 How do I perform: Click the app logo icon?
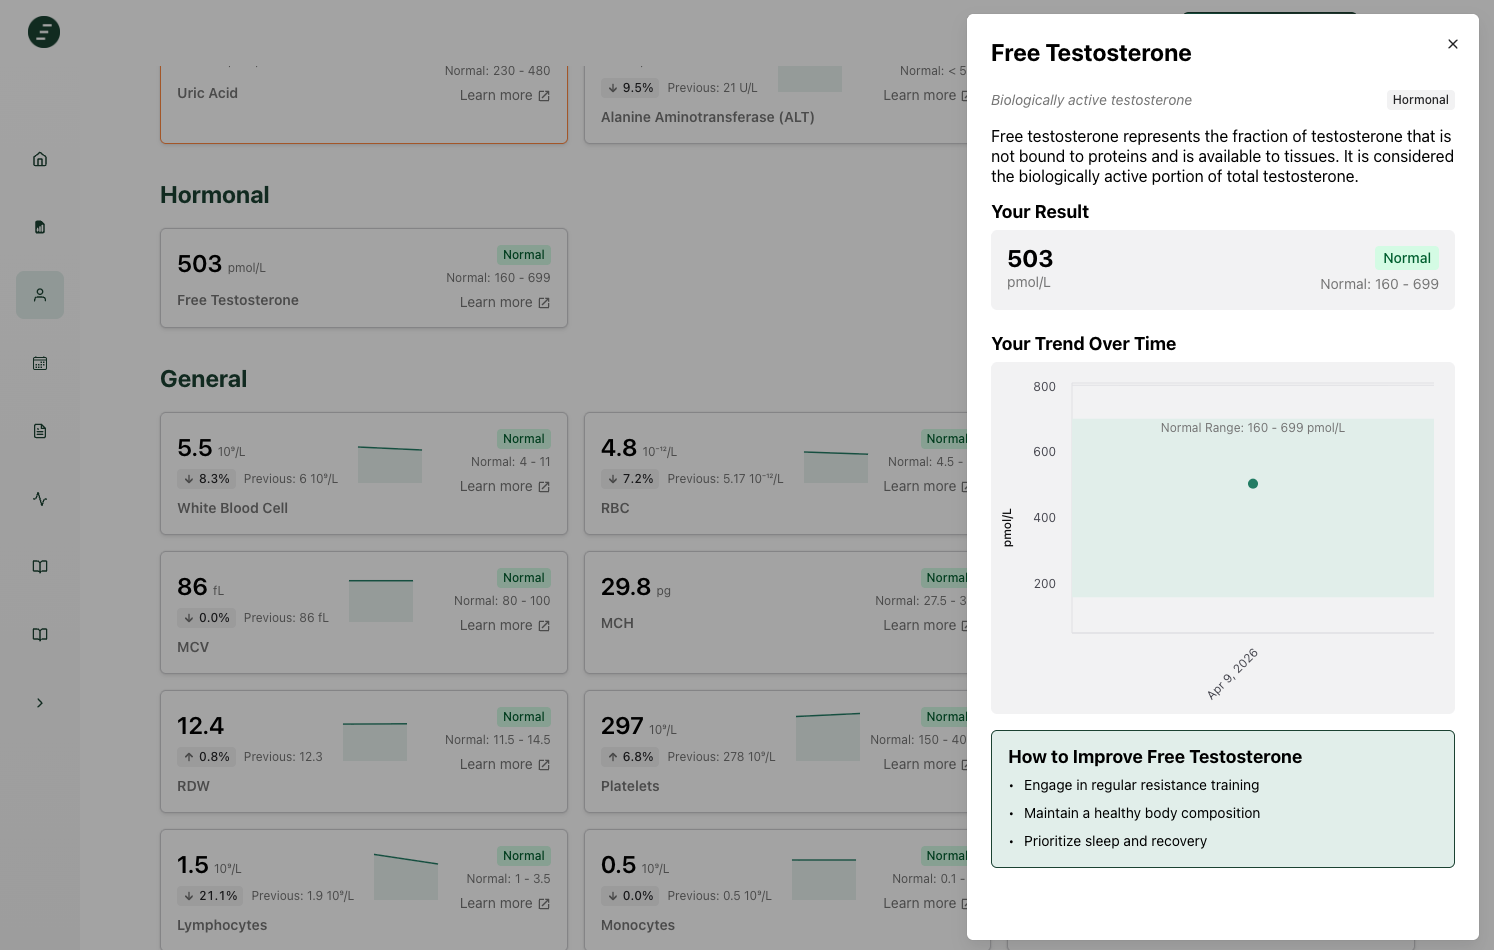tap(44, 32)
